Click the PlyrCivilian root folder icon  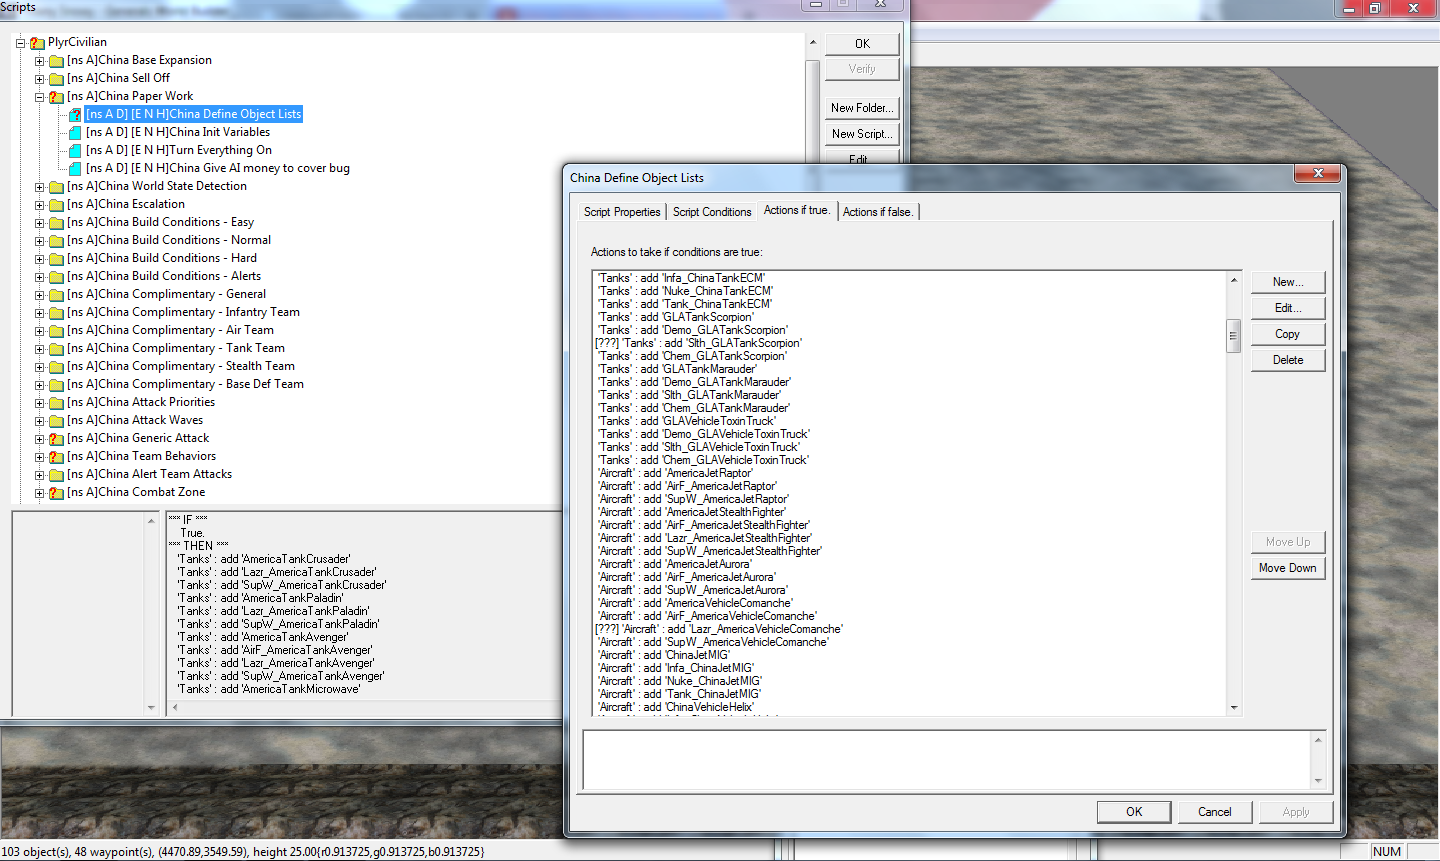pos(37,43)
